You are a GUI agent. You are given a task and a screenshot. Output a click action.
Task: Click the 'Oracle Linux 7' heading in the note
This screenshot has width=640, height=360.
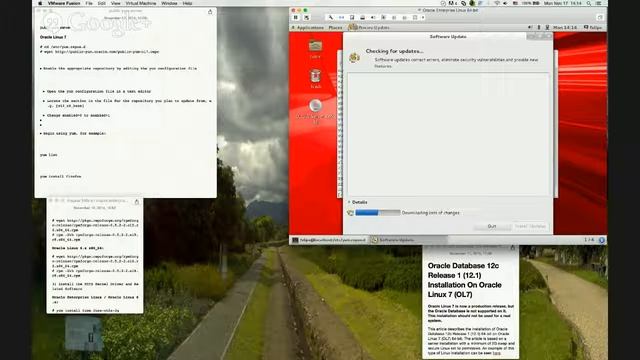(53, 37)
